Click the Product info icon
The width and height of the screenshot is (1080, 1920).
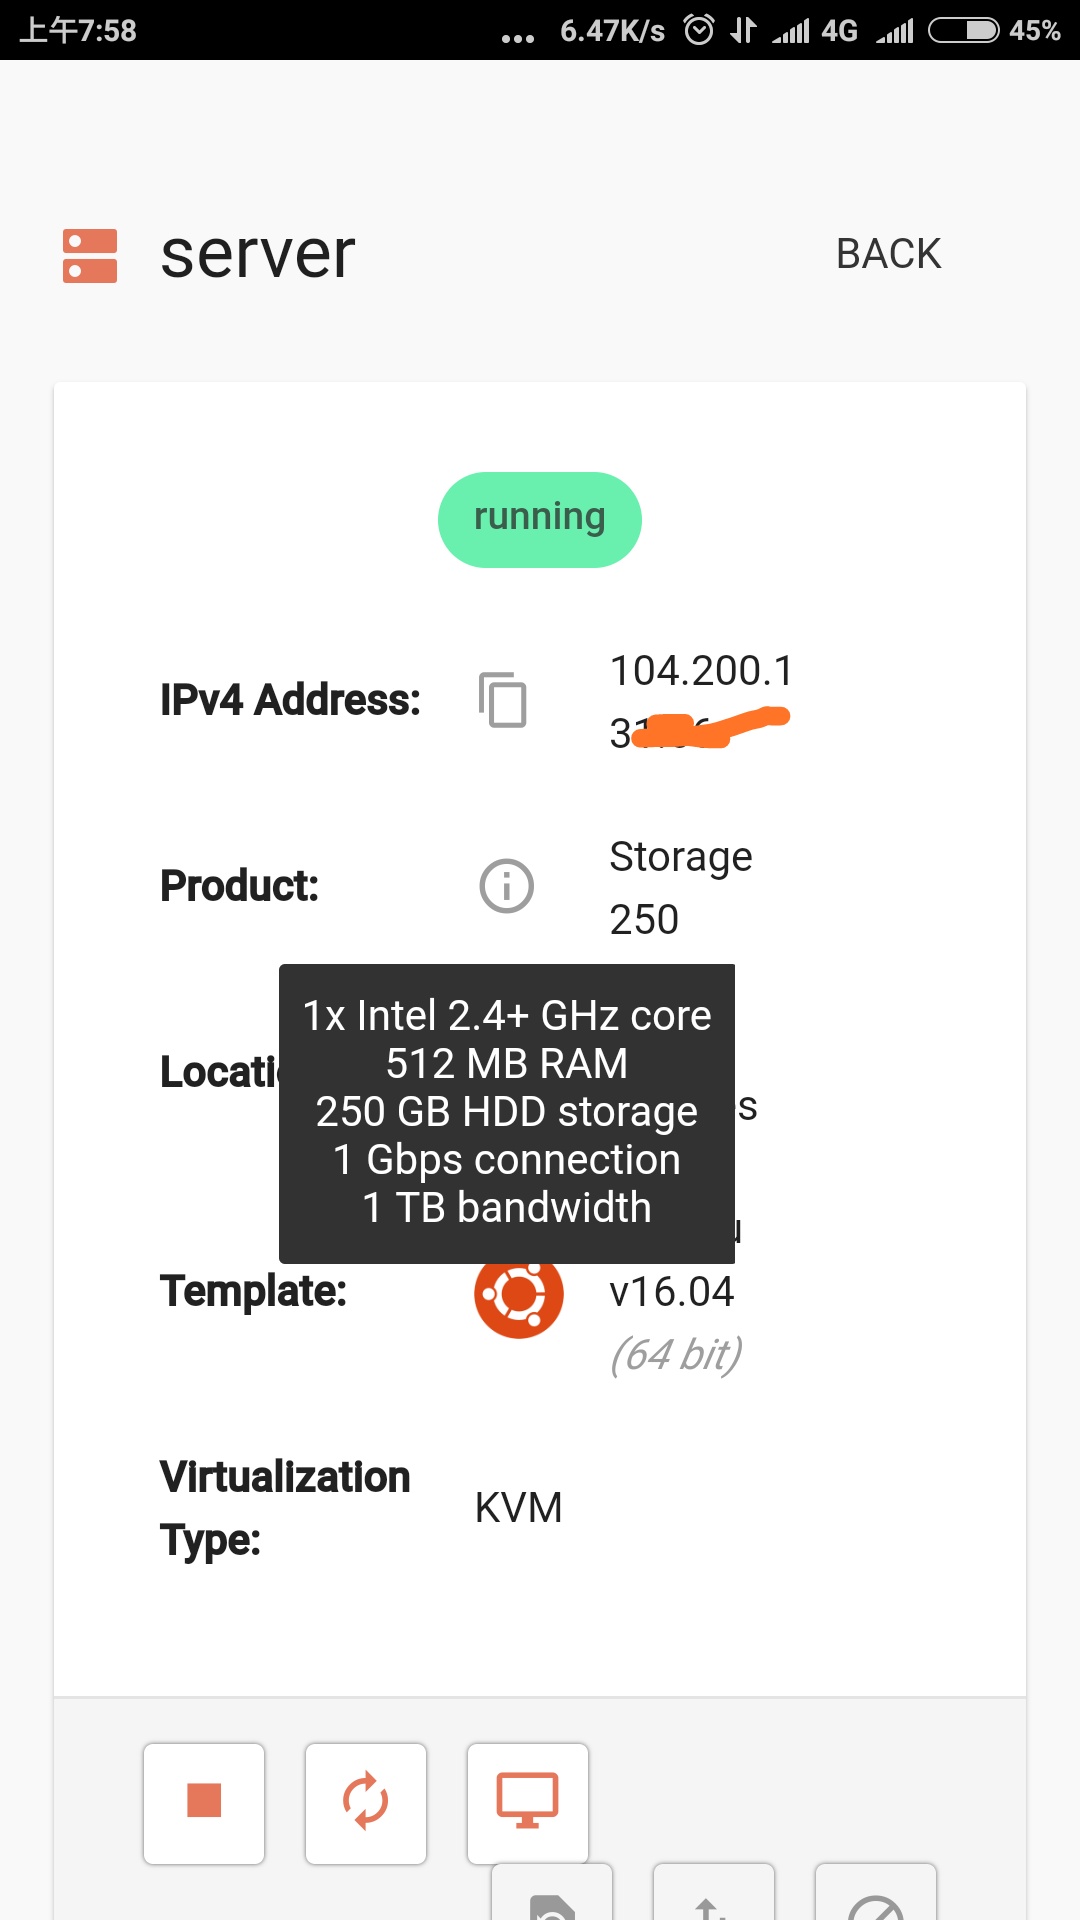click(507, 886)
